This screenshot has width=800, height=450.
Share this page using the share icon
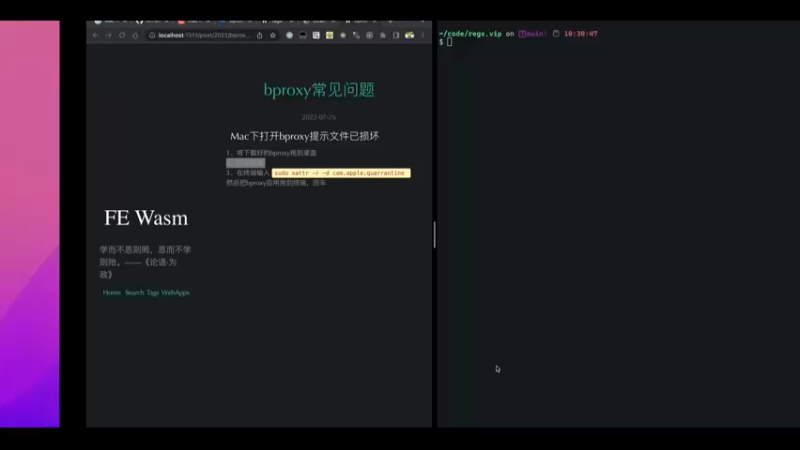click(x=260, y=35)
